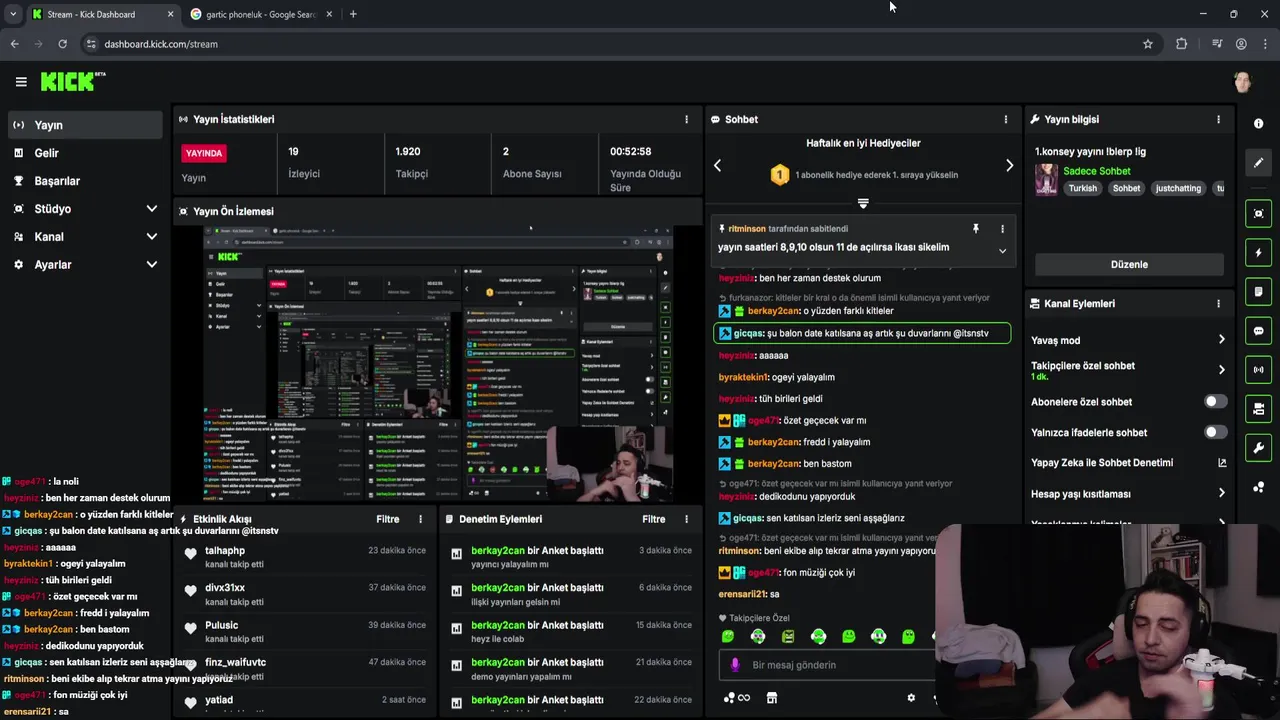The width and height of the screenshot is (1280, 720).
Task: Open Kanal Eylemleri three-dot options
Action: [1218, 303]
